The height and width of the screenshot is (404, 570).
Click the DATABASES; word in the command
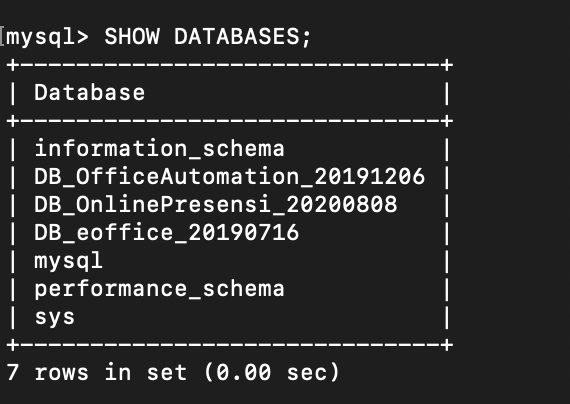point(242,37)
